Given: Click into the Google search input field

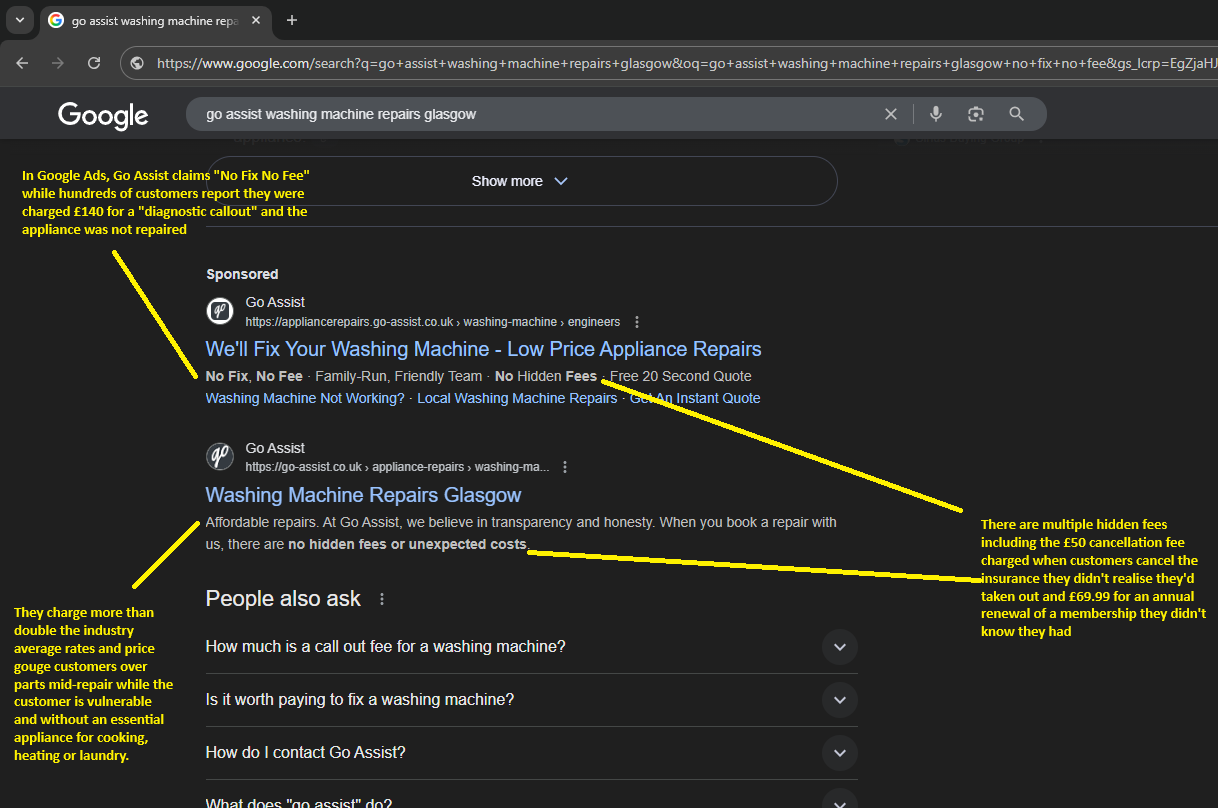Looking at the screenshot, I should (530, 114).
